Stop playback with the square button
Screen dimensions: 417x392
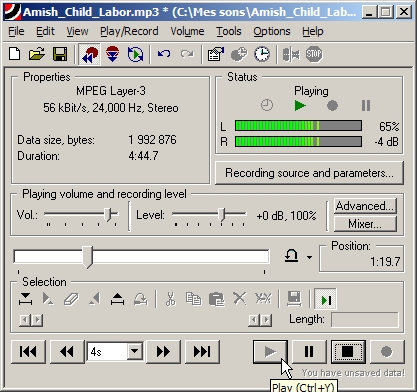pyautogui.click(x=348, y=351)
